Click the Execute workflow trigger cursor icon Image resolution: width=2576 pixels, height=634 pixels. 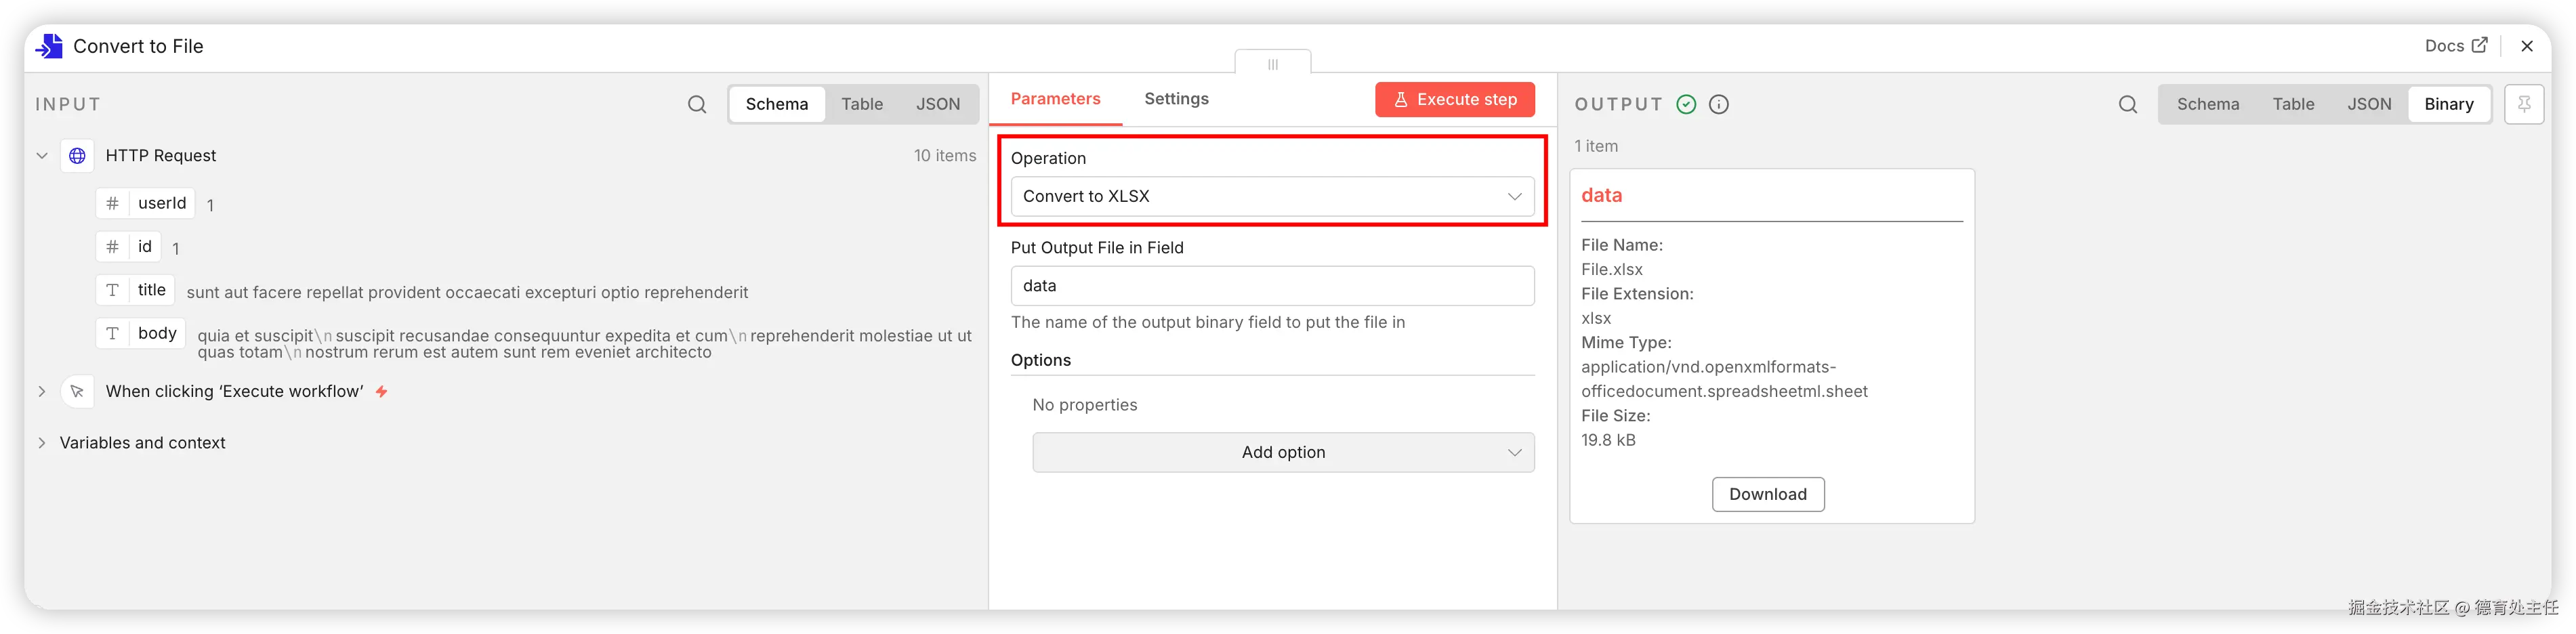pos(77,391)
